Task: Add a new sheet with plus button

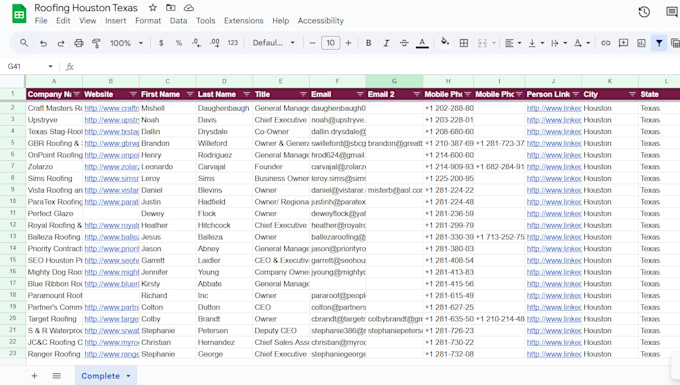Action: click(34, 376)
